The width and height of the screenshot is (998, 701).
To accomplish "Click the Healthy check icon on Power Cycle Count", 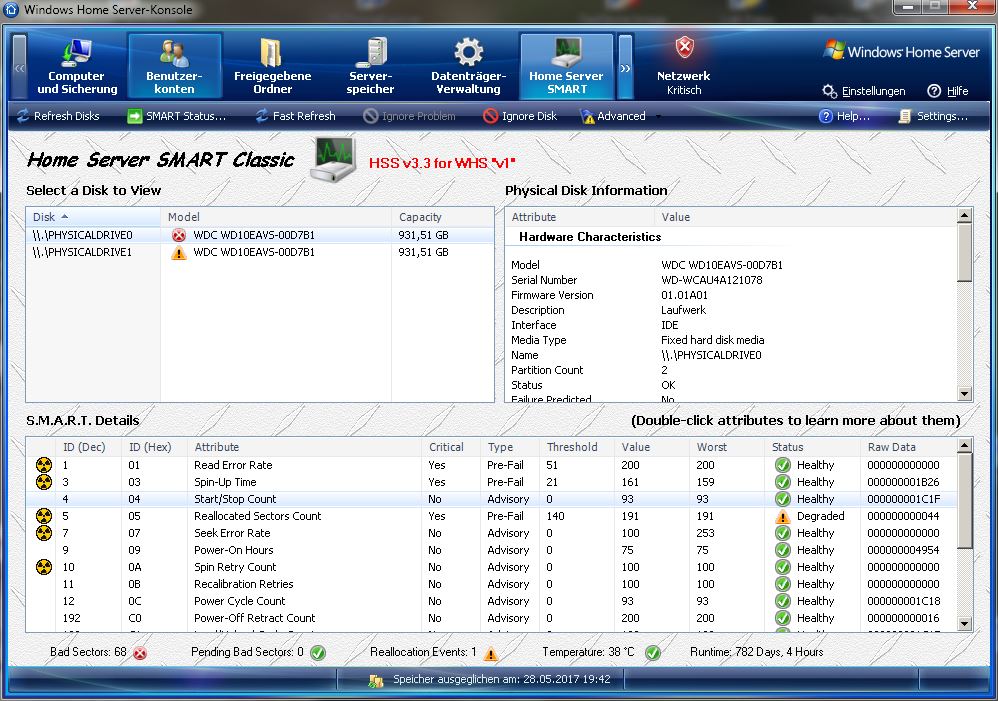I will pos(783,601).
